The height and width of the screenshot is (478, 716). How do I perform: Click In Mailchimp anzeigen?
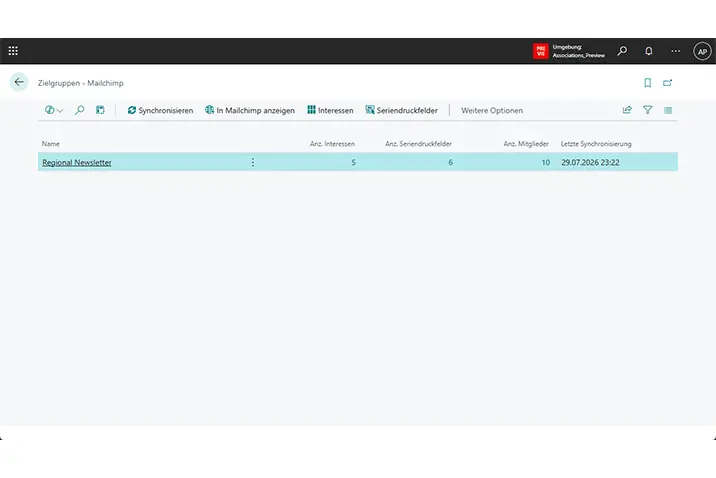pyautogui.click(x=250, y=110)
